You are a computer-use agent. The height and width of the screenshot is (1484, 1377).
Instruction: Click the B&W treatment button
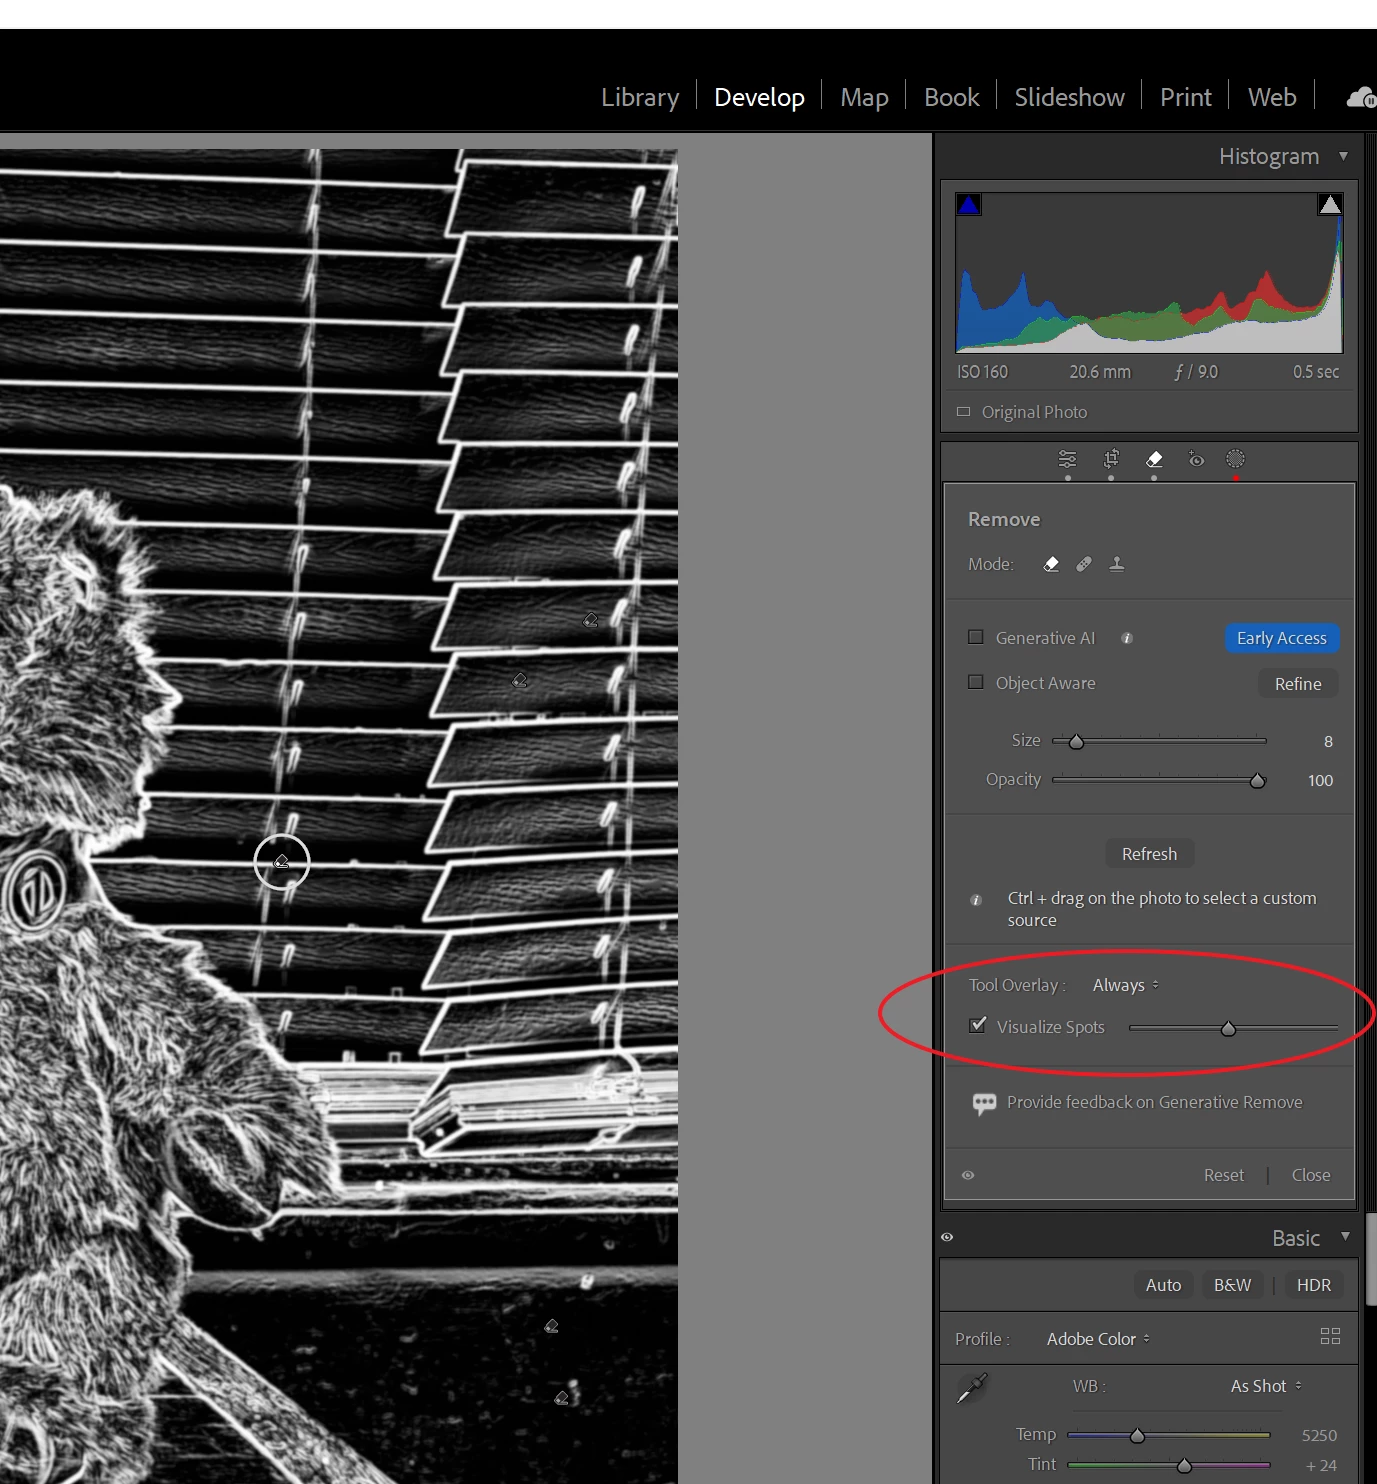(1232, 1285)
